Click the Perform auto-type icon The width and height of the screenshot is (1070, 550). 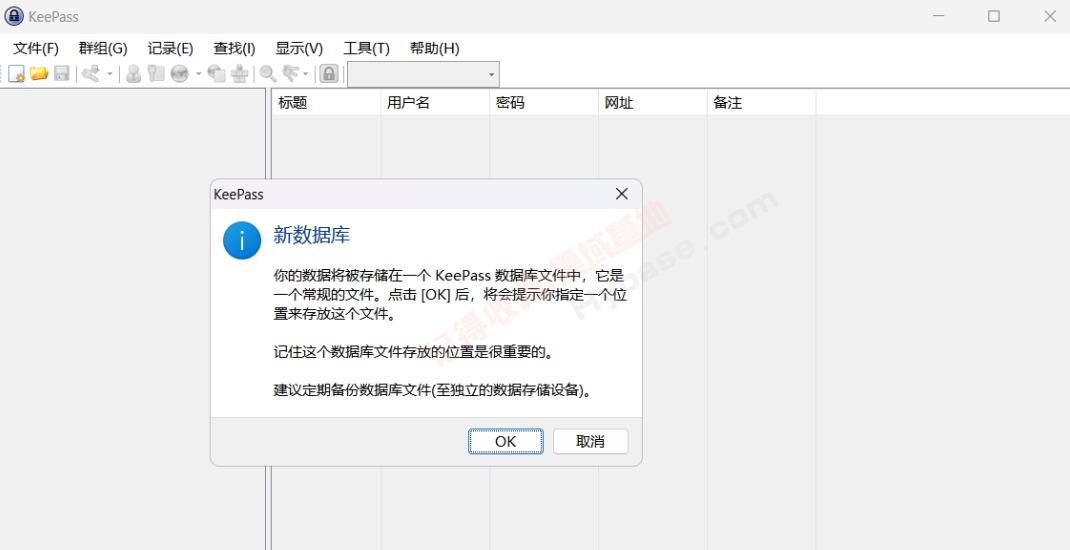(240, 74)
